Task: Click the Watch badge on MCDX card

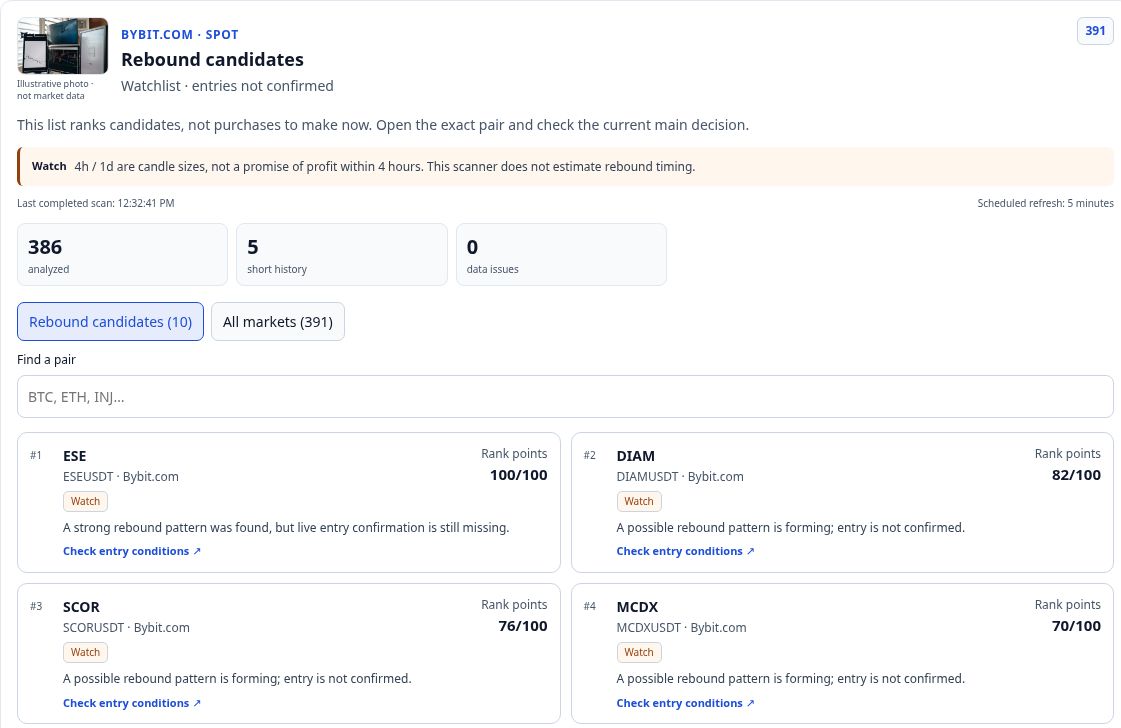Action: point(639,652)
